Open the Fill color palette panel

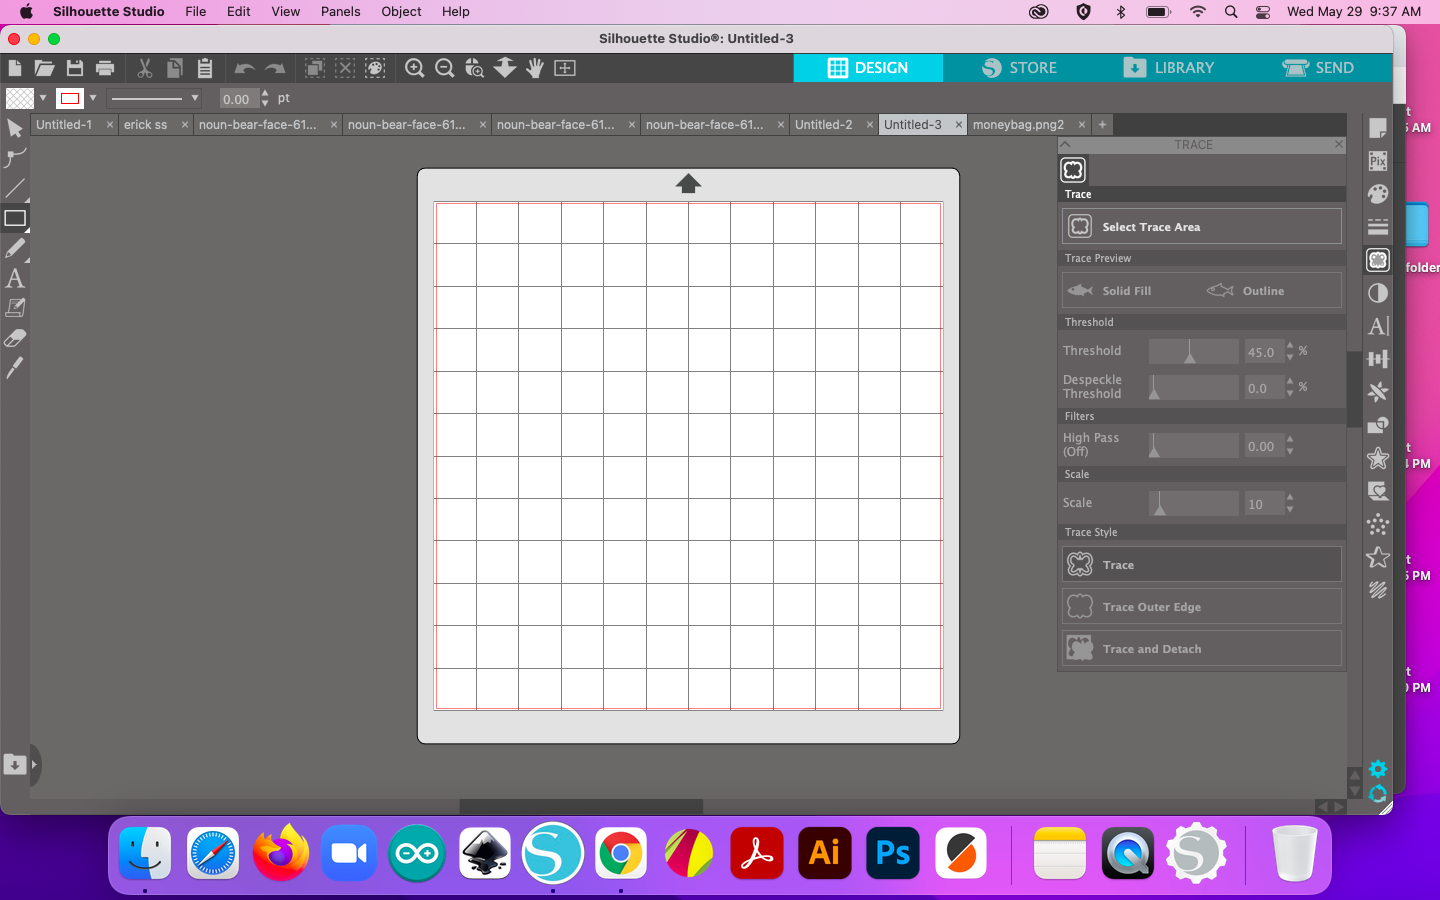pos(1378,194)
